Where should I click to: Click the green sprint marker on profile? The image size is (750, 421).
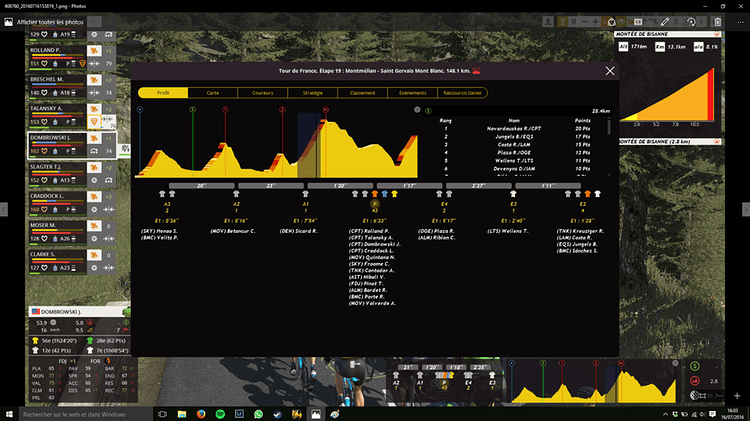[x=193, y=110]
